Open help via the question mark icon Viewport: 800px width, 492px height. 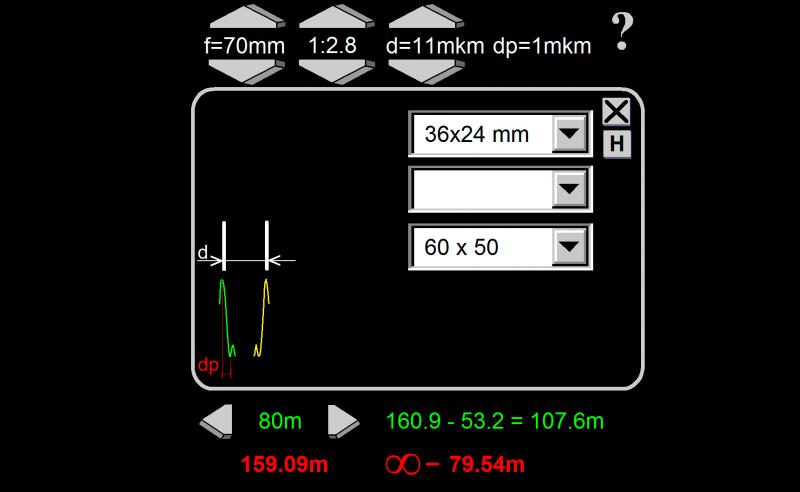click(622, 32)
